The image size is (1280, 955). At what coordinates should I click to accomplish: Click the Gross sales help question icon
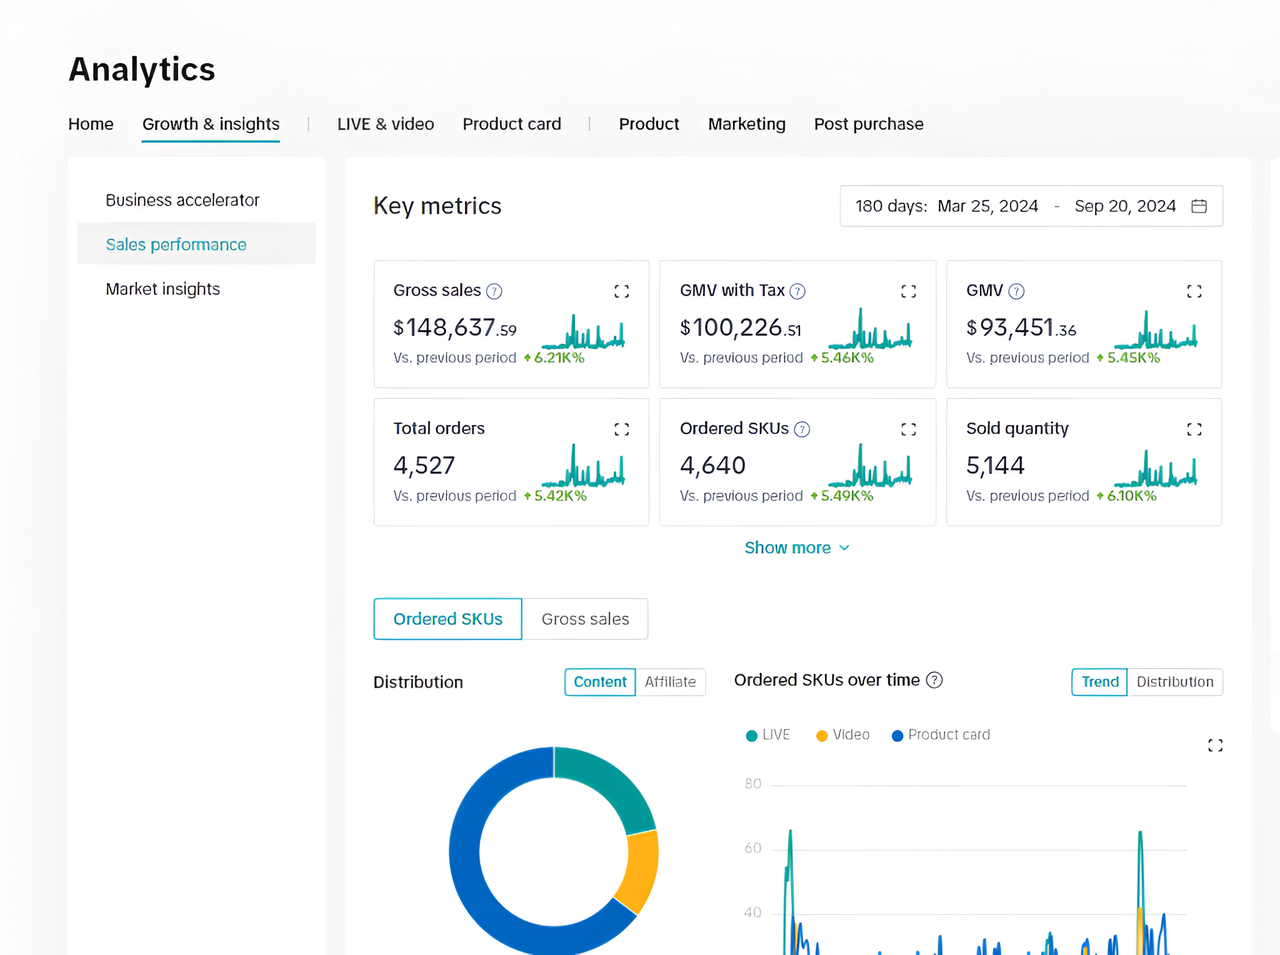[494, 291]
